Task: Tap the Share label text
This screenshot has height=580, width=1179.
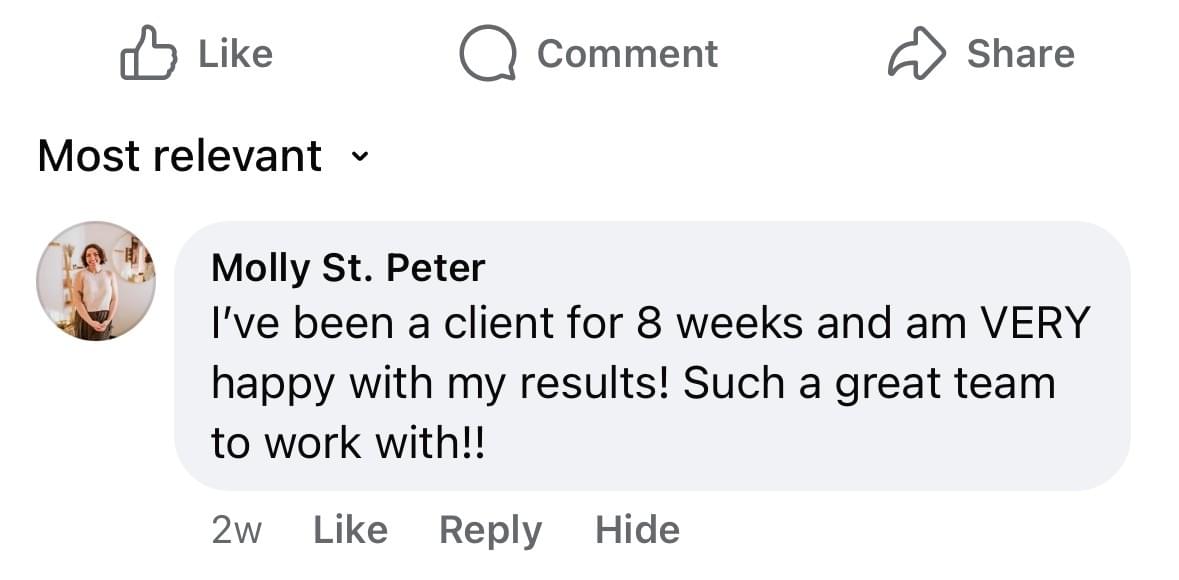Action: [x=1020, y=54]
